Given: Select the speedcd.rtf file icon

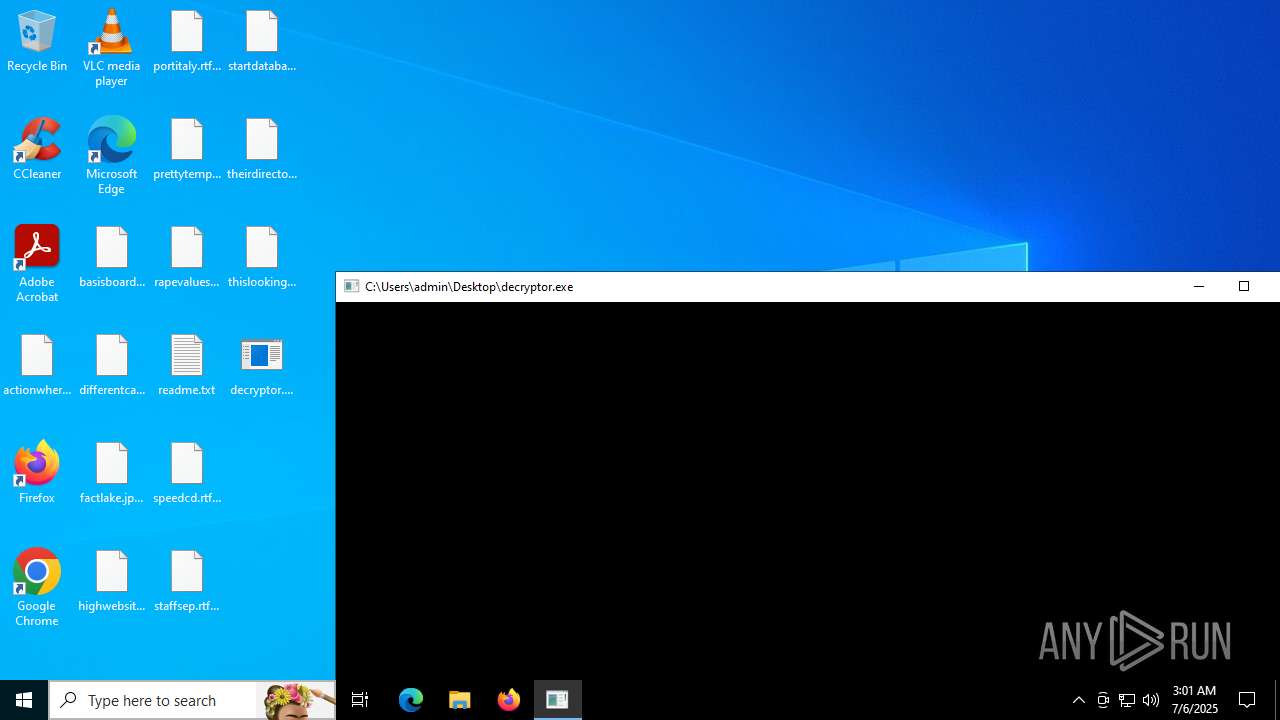Looking at the screenshot, I should pos(187,474).
